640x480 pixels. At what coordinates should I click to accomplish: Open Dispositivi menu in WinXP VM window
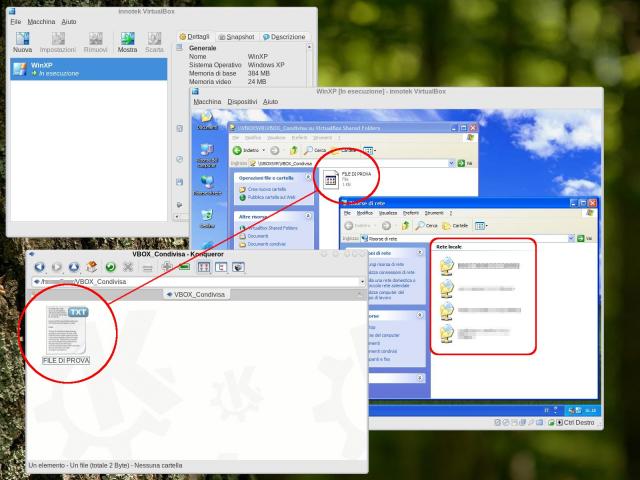click(x=242, y=102)
